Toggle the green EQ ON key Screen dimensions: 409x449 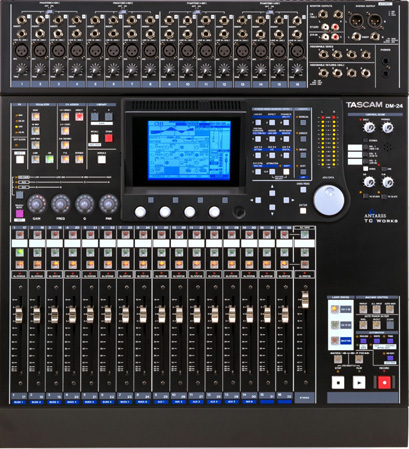point(49,159)
